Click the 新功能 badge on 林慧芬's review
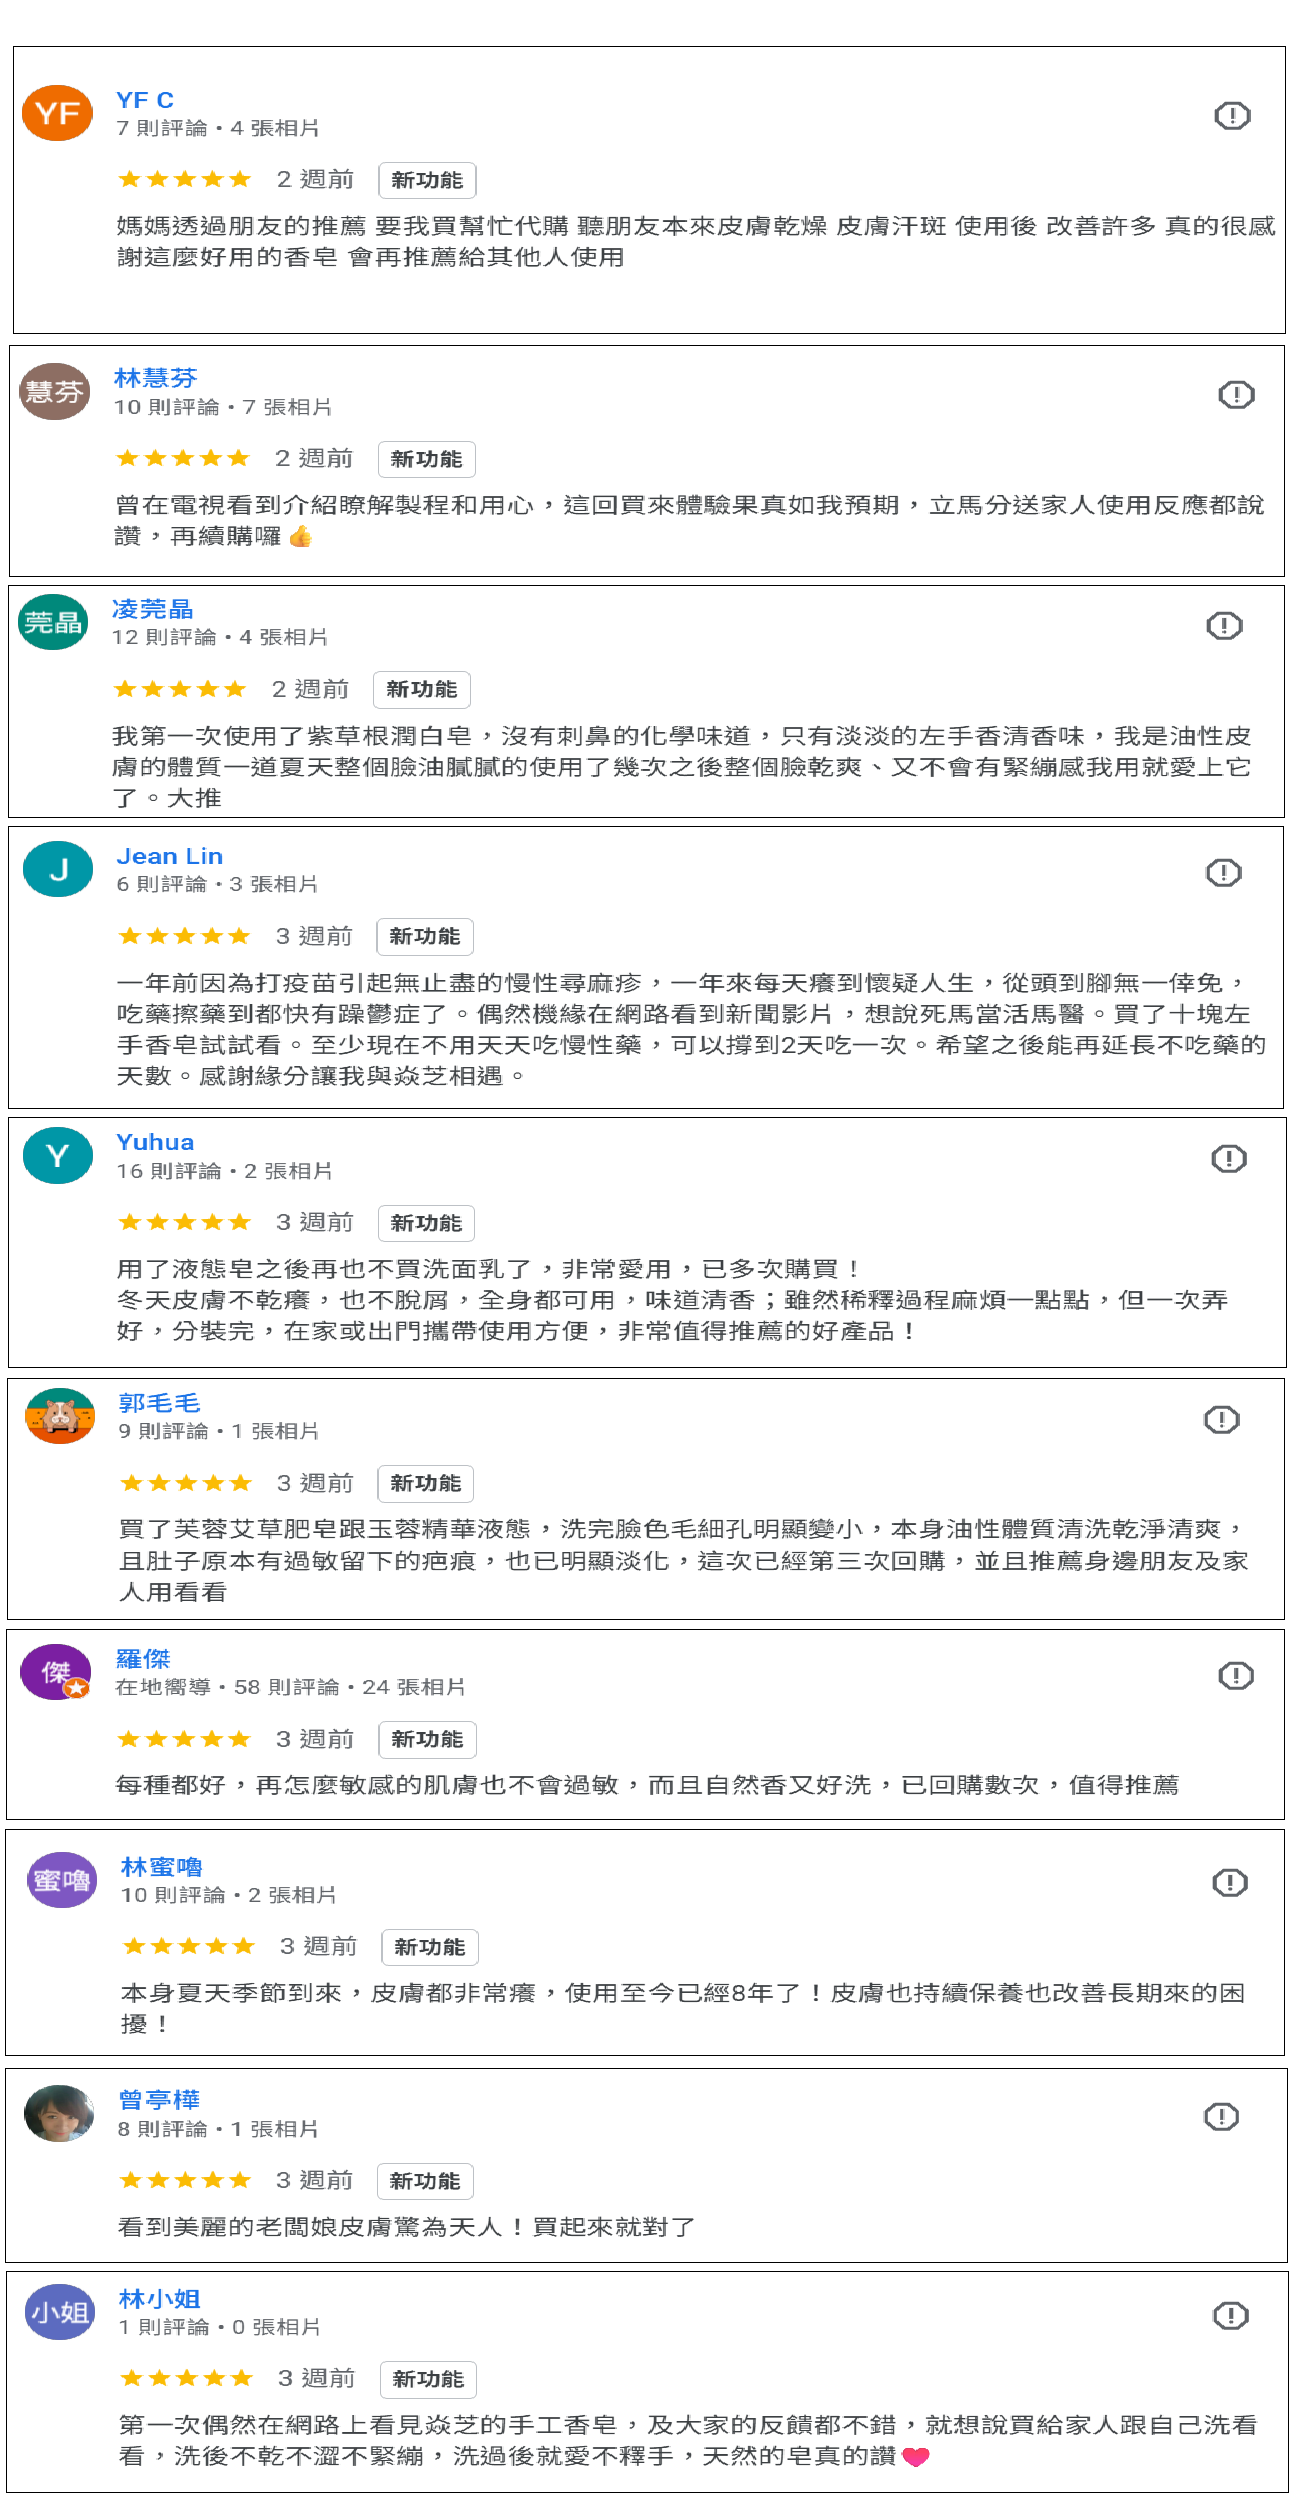 [427, 460]
